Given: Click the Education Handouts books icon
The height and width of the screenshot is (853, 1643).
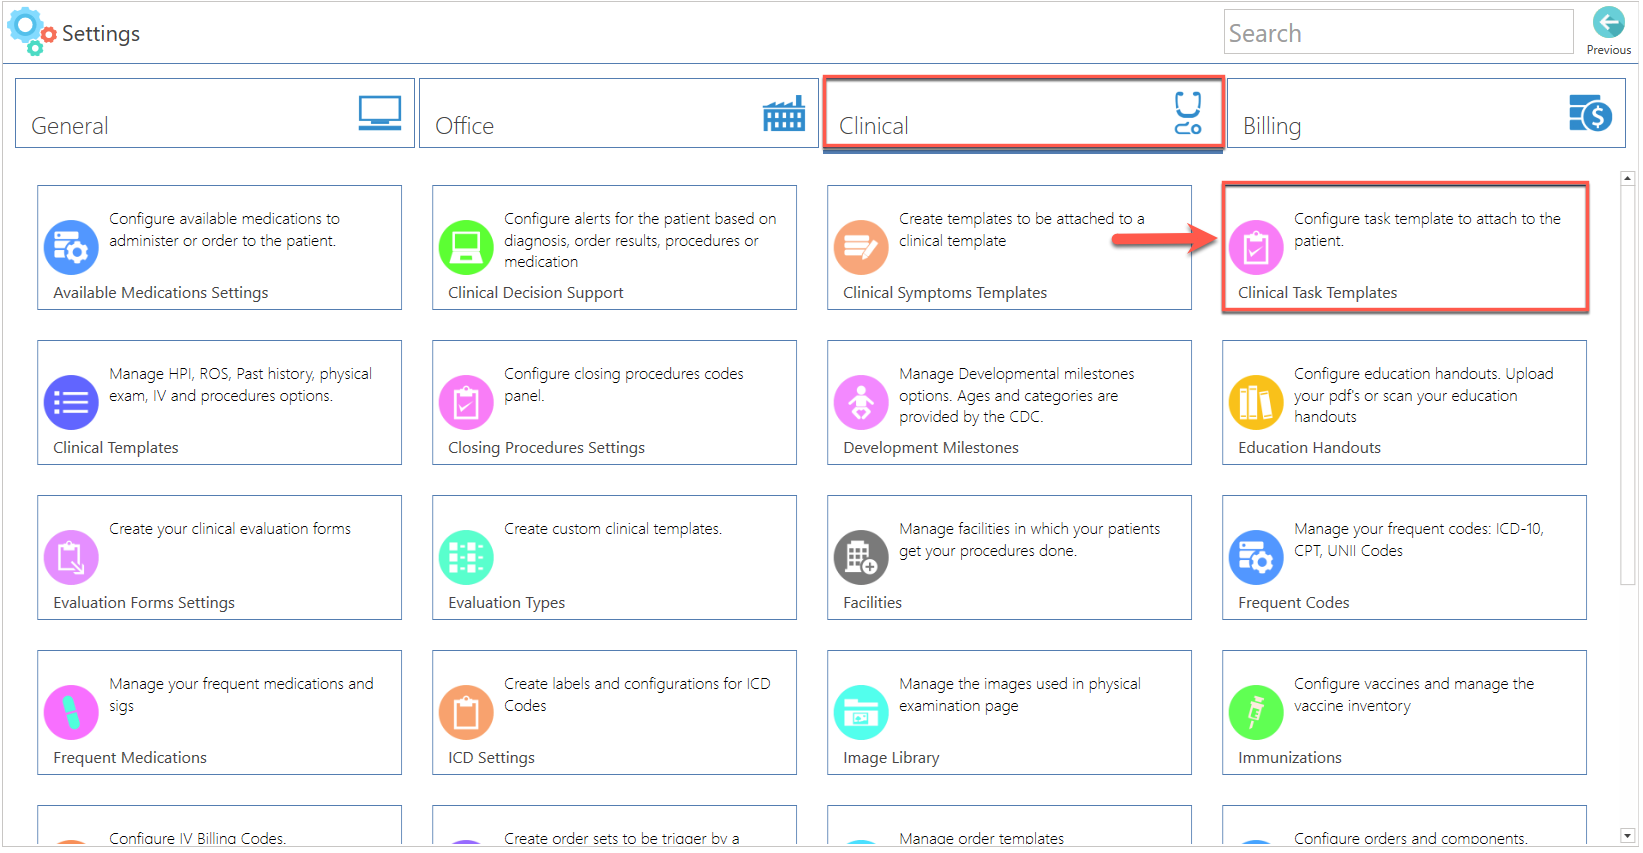Looking at the screenshot, I should pyautogui.click(x=1256, y=402).
